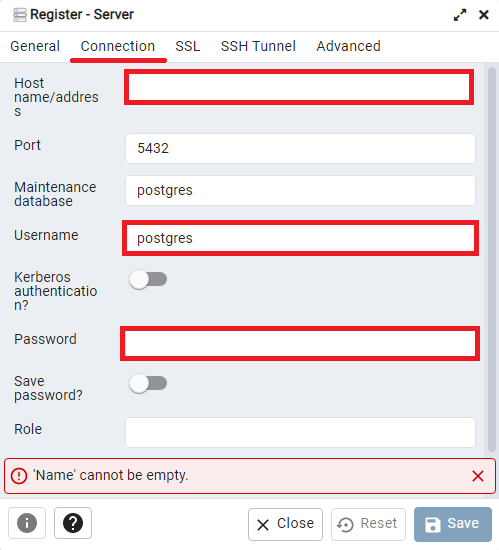The width and height of the screenshot is (499, 550).
Task: Select the Advanced tab
Action: 348,46
